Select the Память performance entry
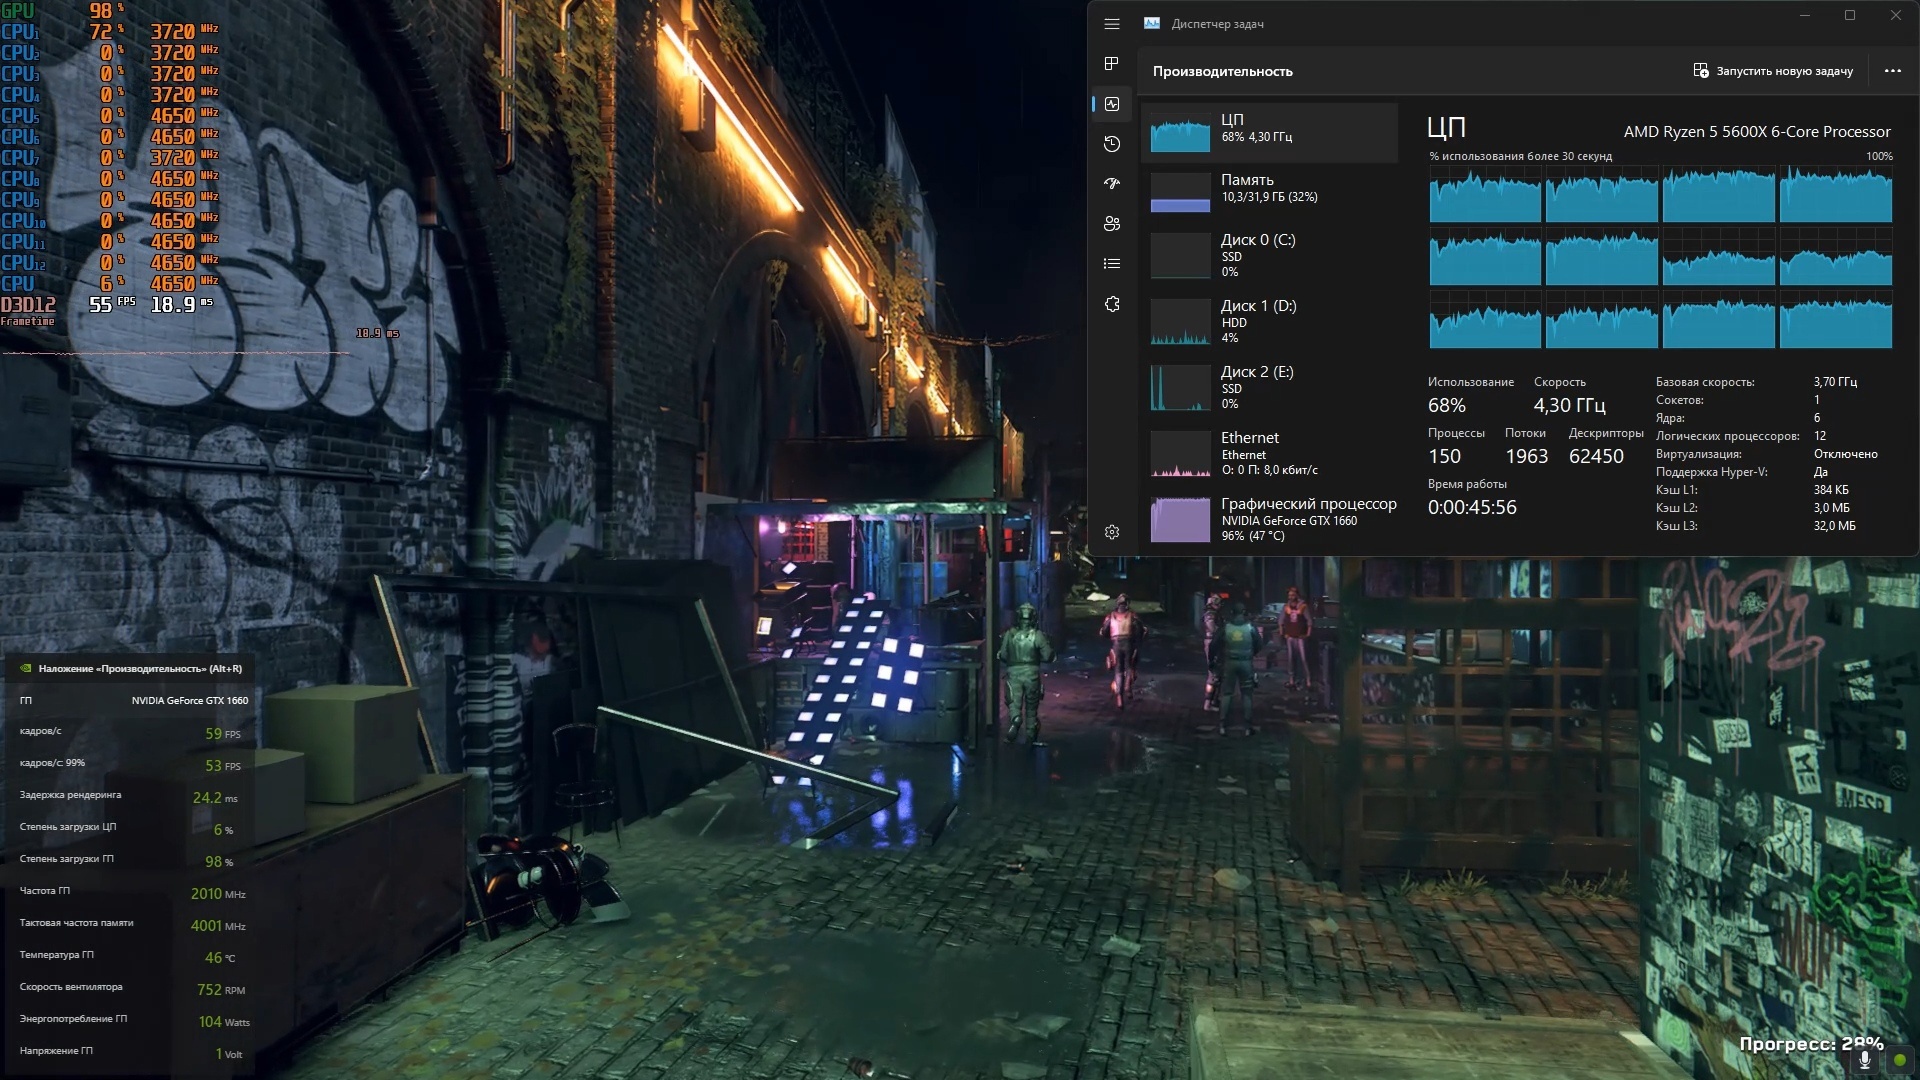 click(x=1269, y=192)
